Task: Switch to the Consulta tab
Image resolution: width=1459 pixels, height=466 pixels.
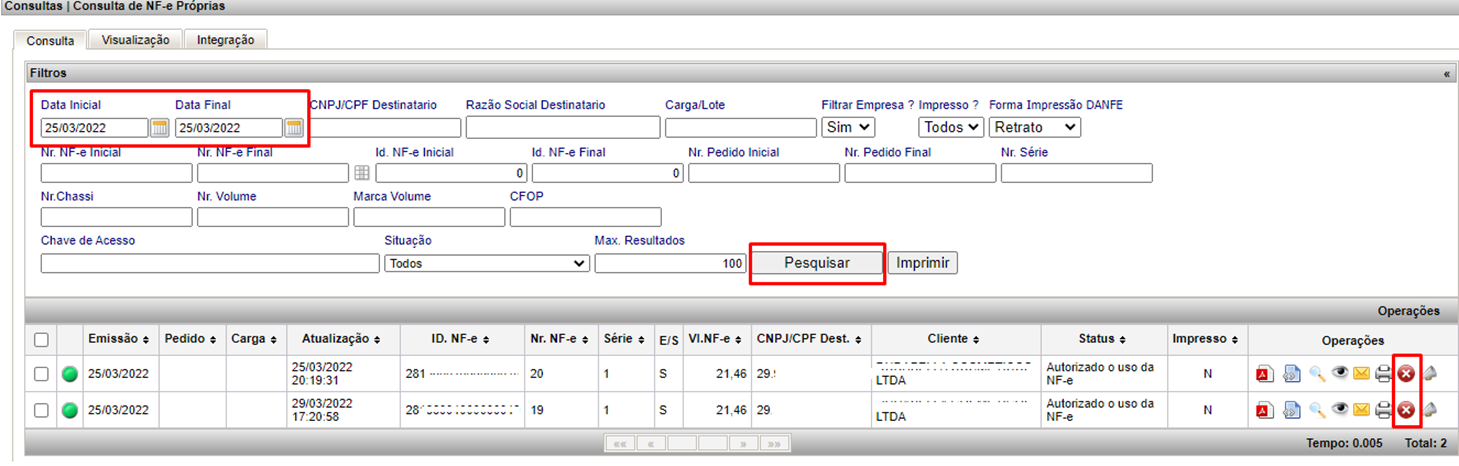Action: [50, 41]
